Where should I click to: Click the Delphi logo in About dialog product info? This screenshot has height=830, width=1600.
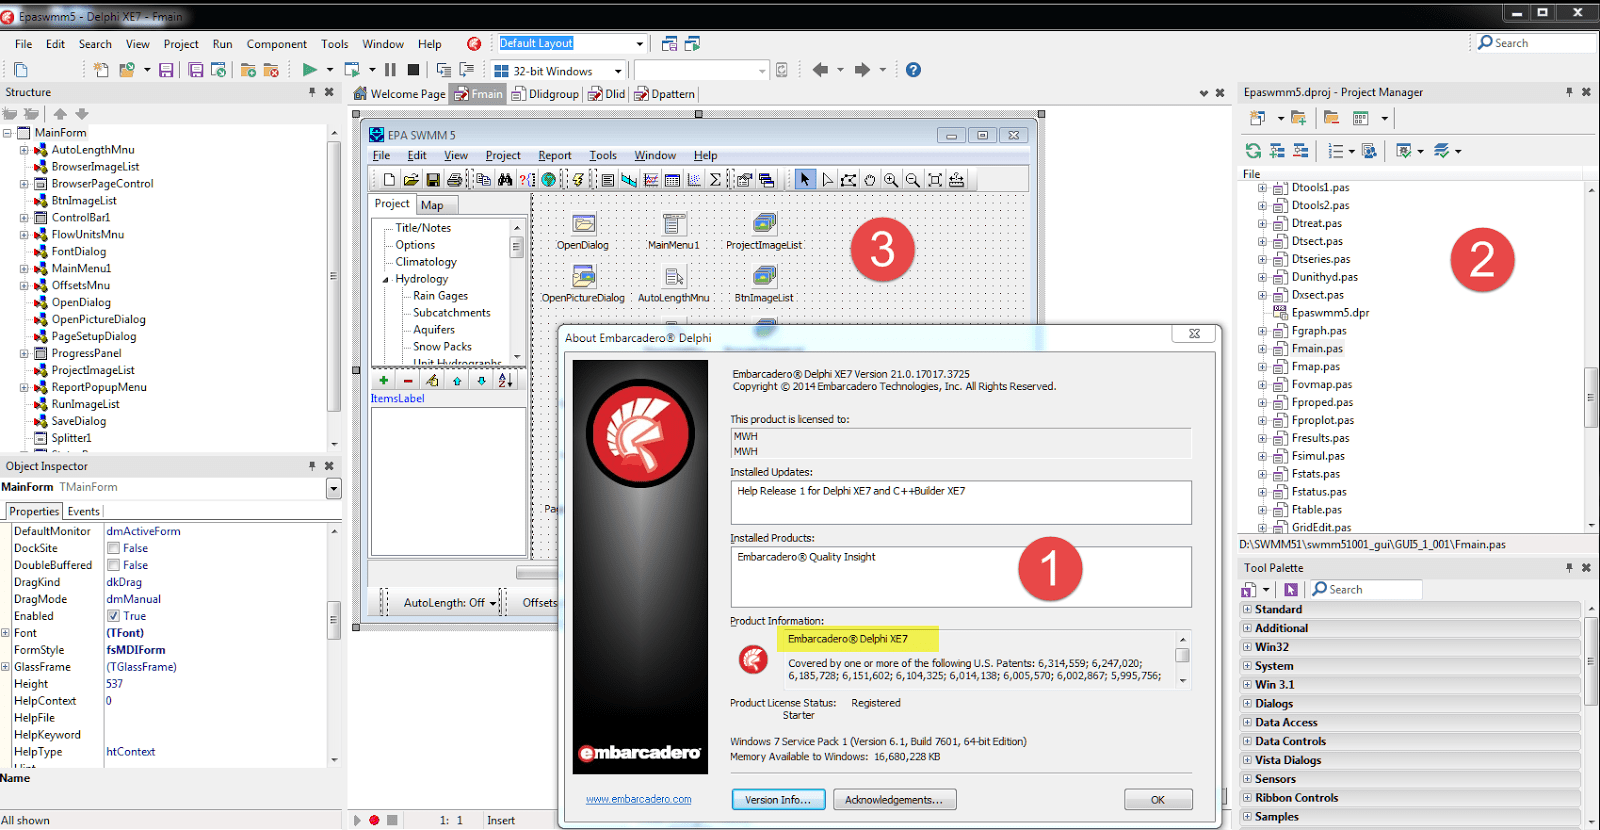click(753, 659)
